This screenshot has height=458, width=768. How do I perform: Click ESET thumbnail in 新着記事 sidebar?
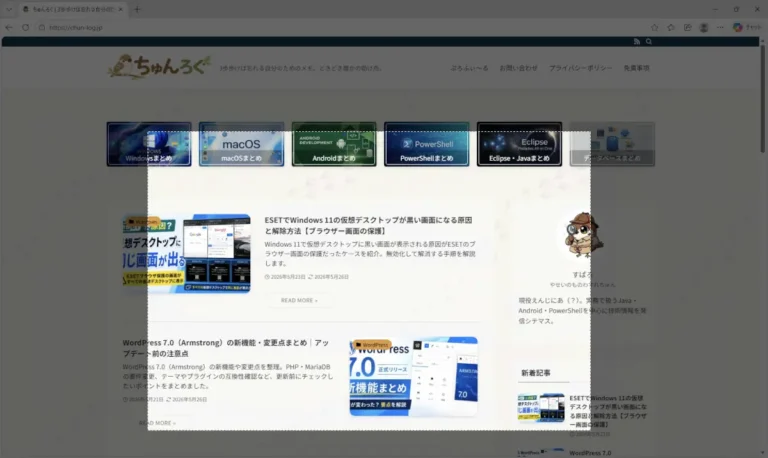pyautogui.click(x=541, y=407)
